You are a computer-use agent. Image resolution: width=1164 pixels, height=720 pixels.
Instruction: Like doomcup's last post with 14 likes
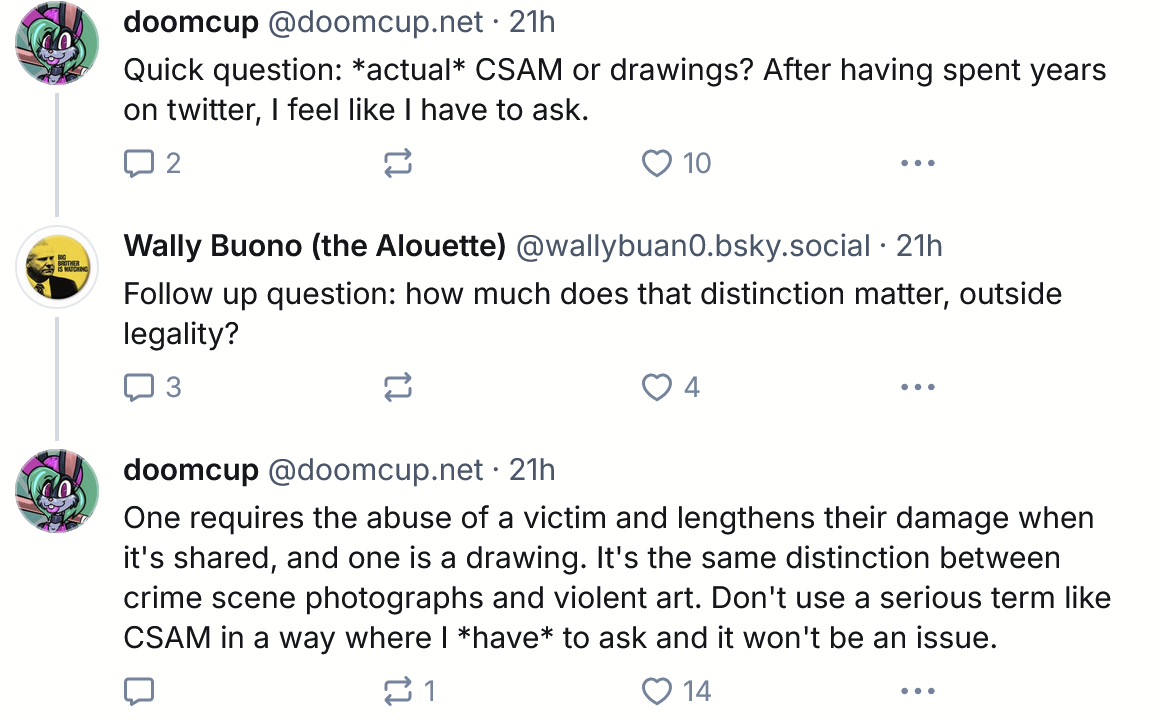(x=657, y=691)
